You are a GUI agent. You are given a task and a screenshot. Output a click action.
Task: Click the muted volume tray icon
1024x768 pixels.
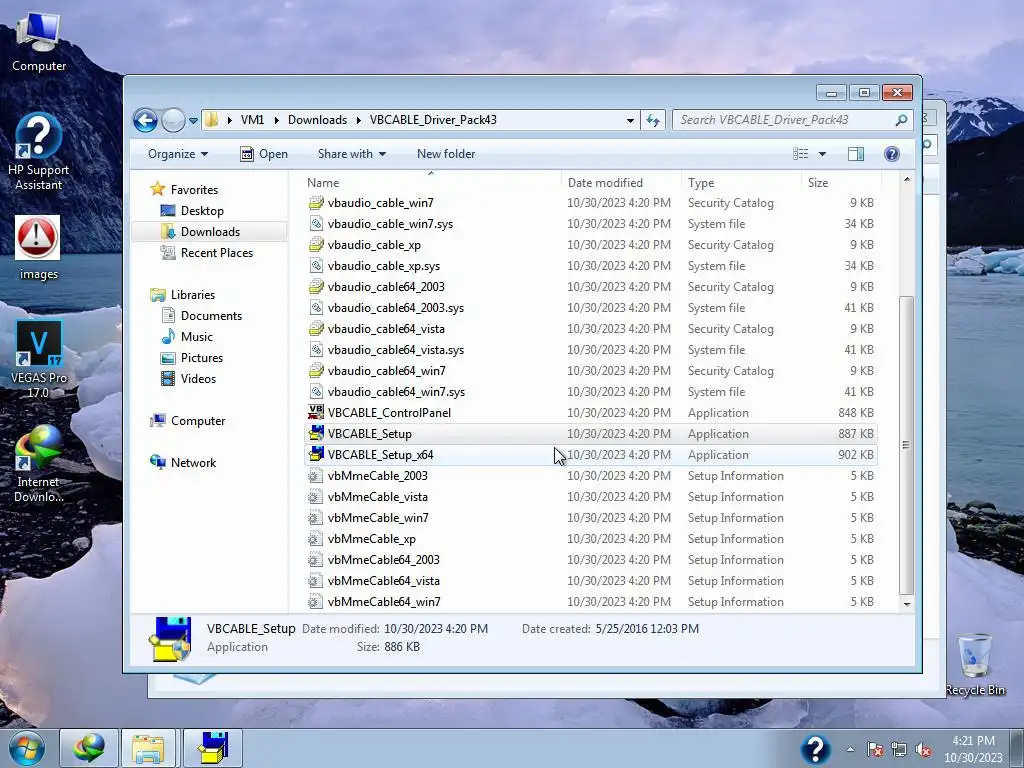[923, 750]
